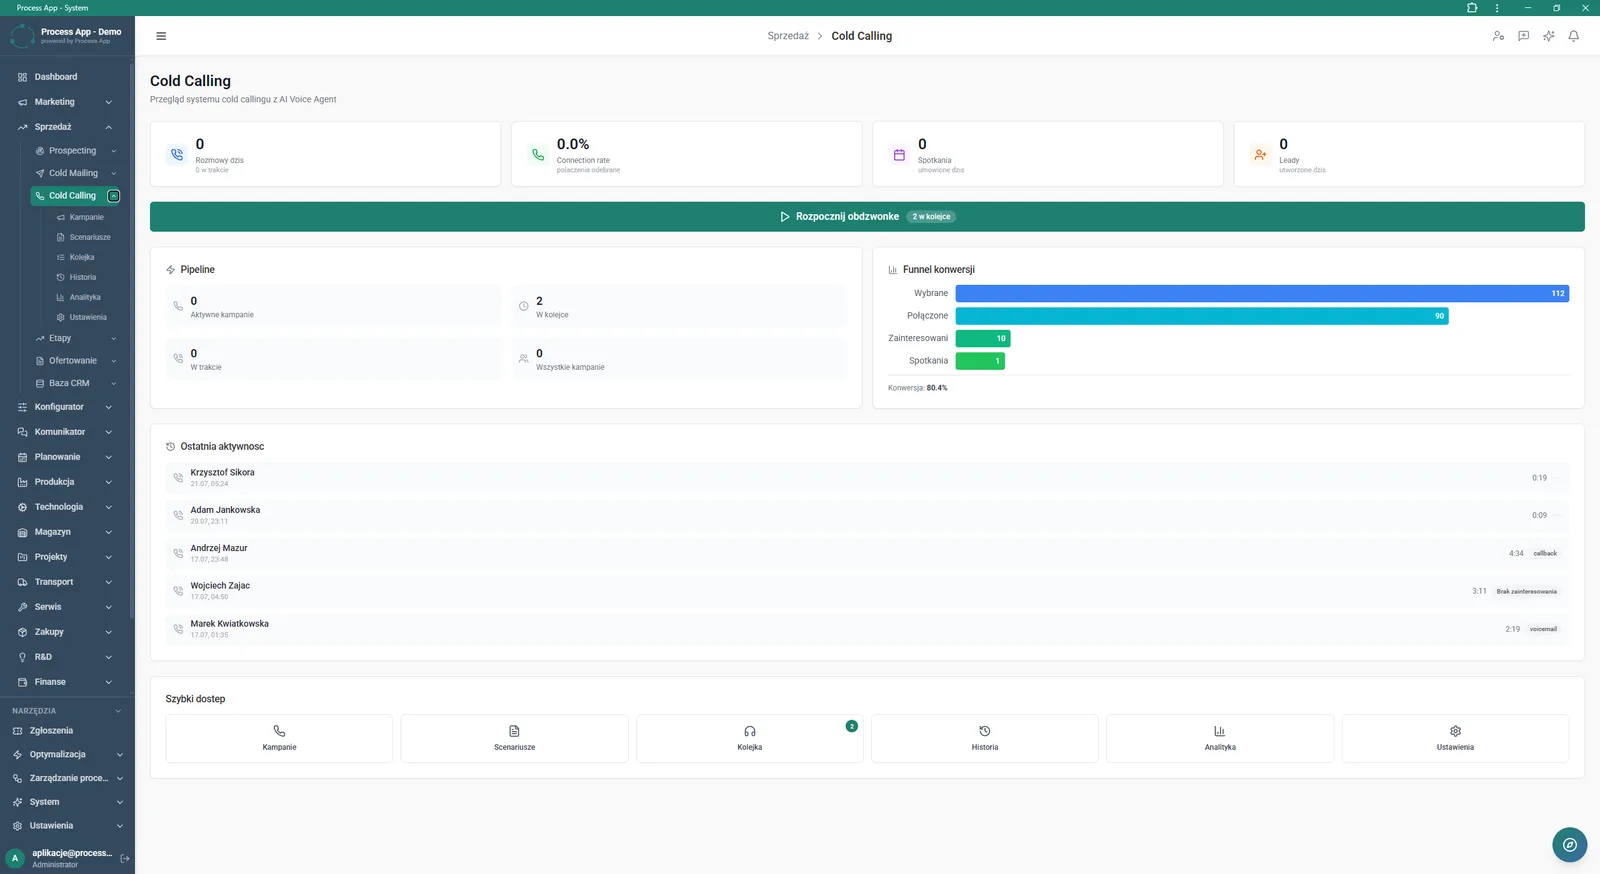Click Sprzedaż breadcrumb link
The height and width of the screenshot is (874, 1600).
(788, 36)
